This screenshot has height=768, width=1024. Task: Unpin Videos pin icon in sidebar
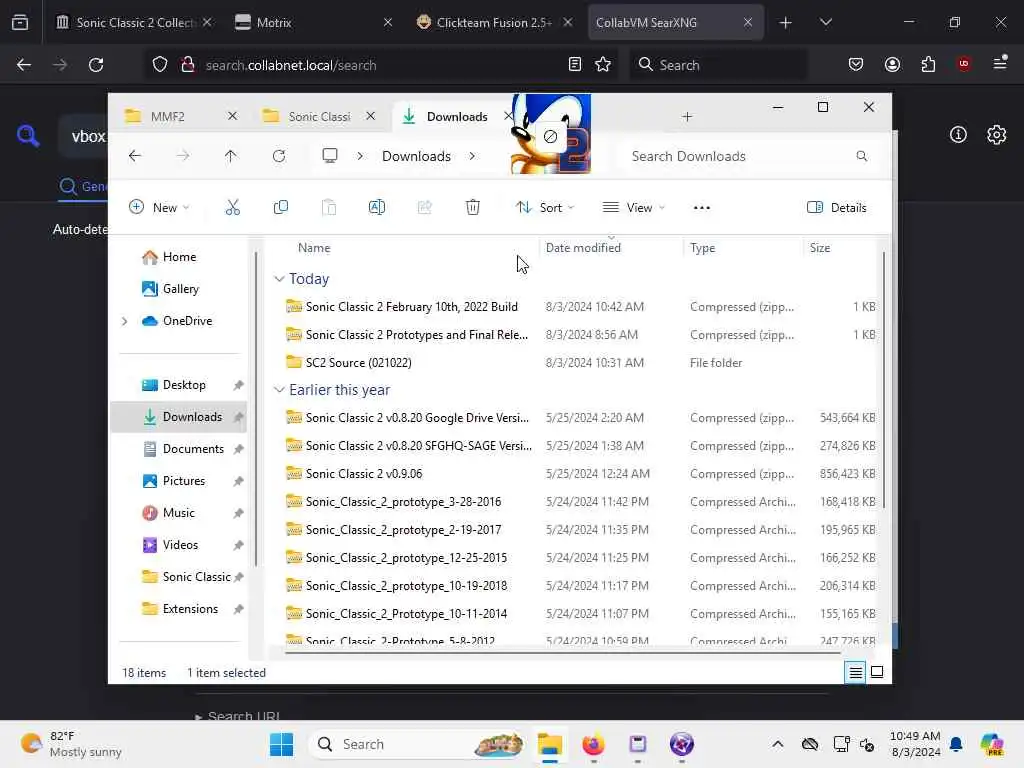click(x=238, y=545)
